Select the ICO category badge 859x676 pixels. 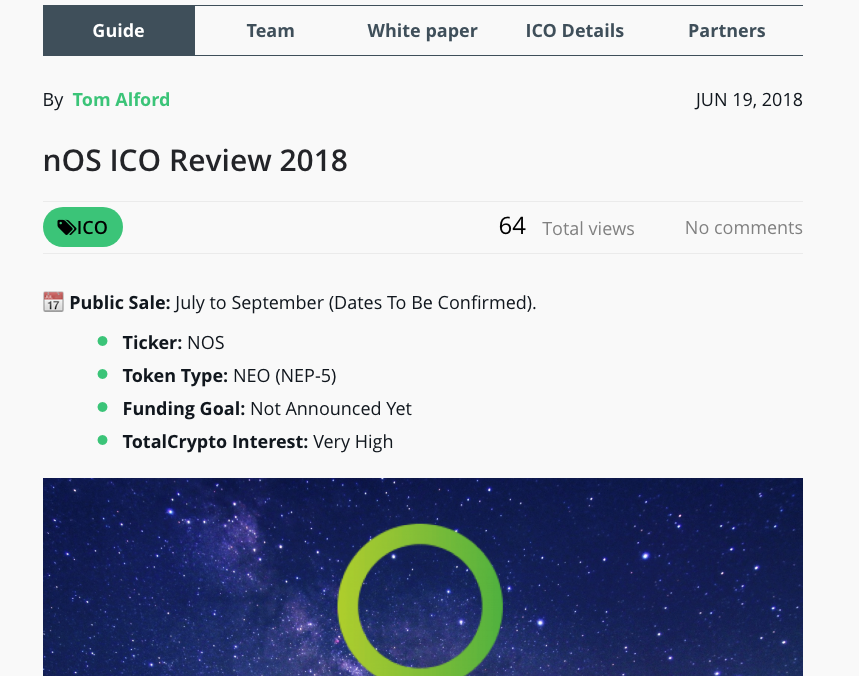click(82, 227)
